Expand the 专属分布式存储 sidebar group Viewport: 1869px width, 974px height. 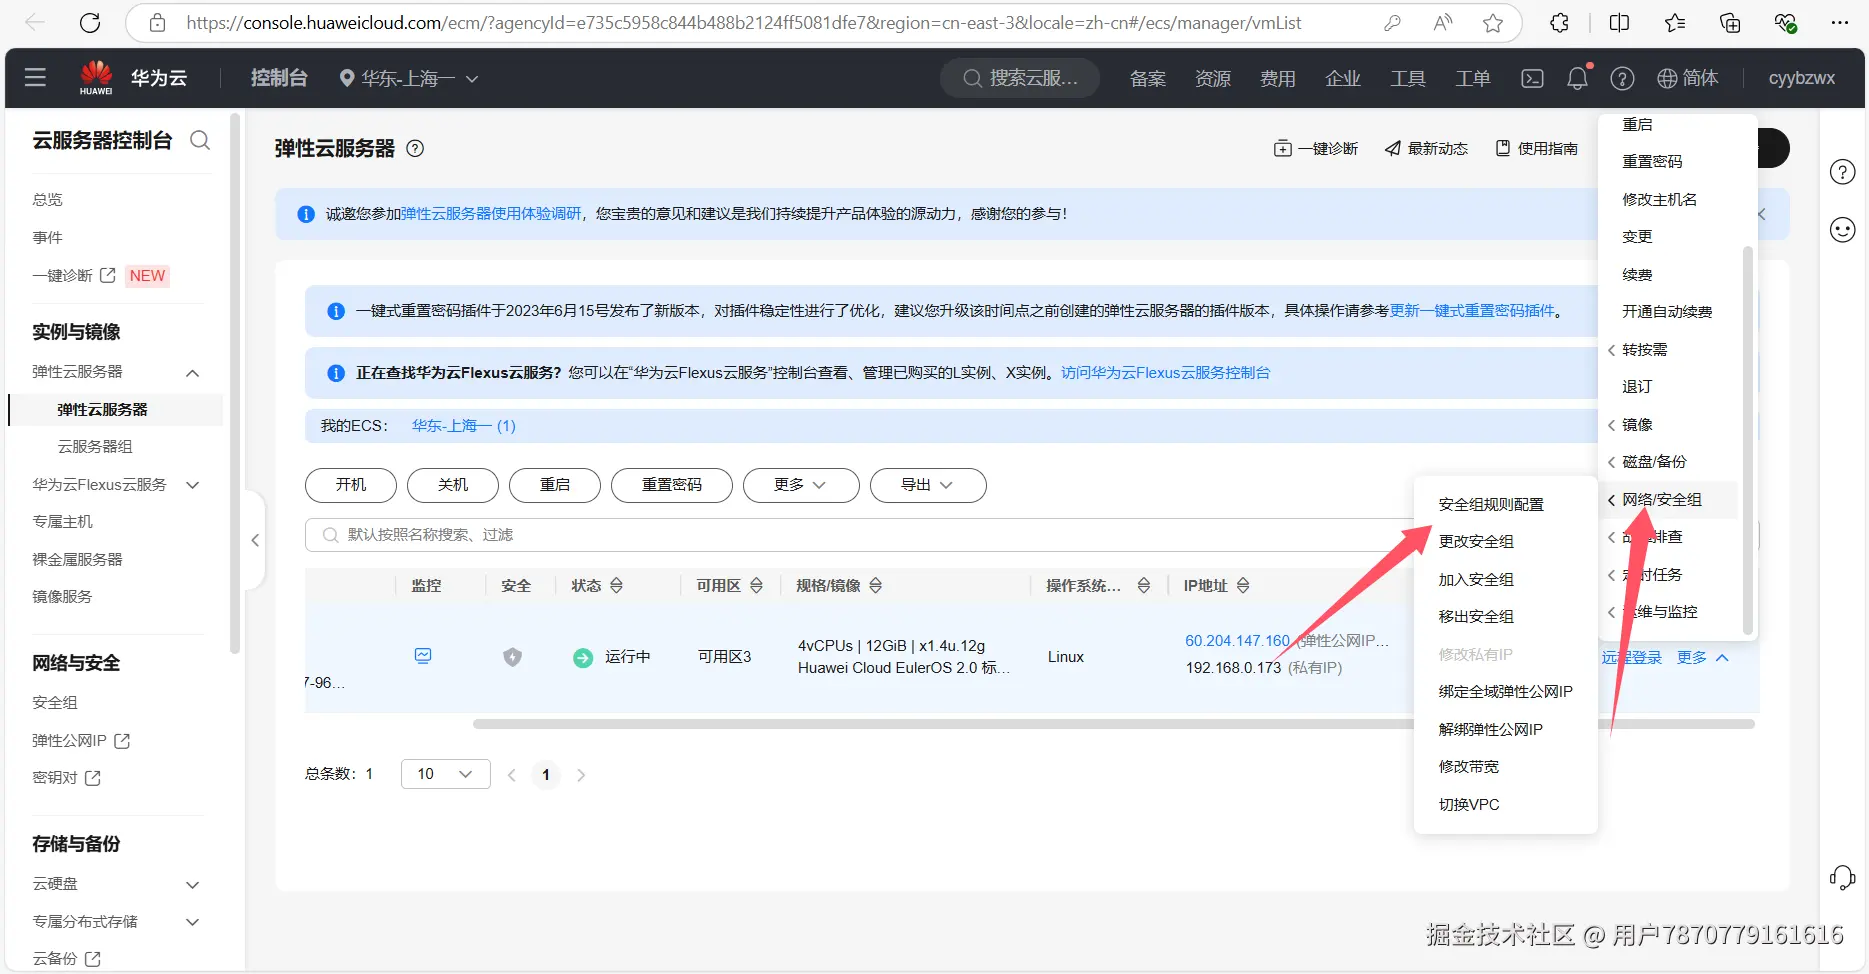click(193, 922)
